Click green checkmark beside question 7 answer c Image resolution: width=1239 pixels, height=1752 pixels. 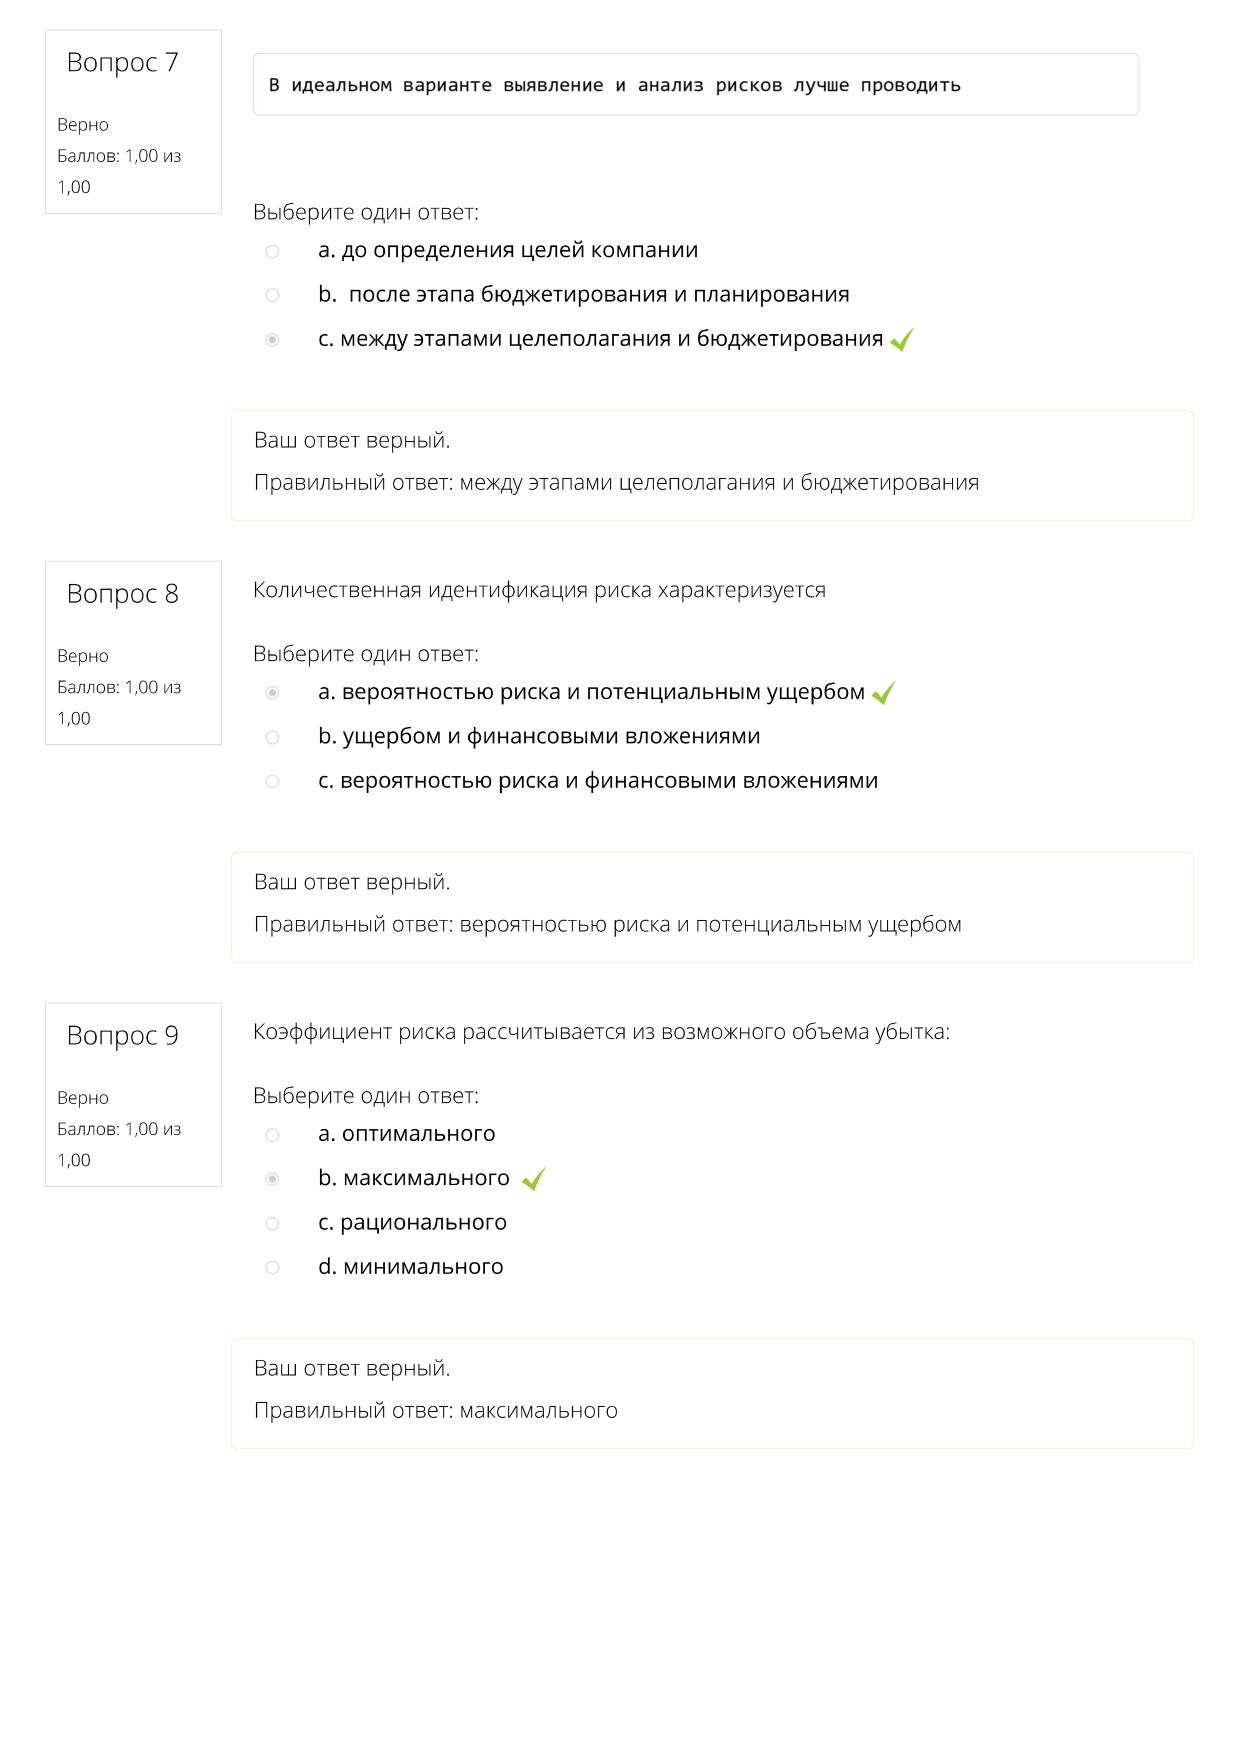901,340
